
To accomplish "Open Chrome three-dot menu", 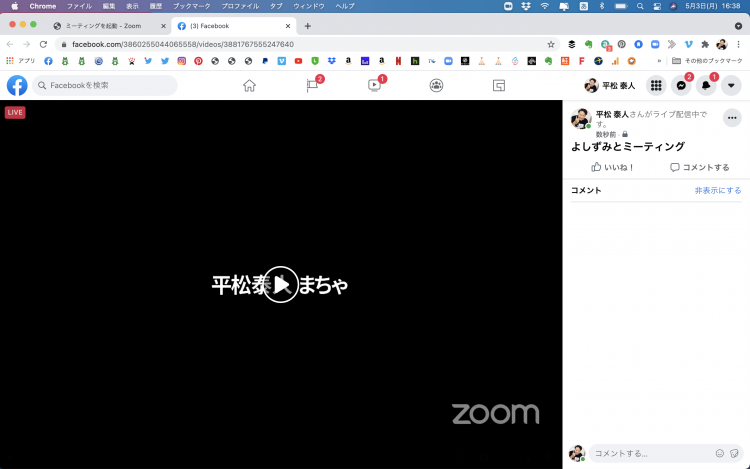I will [738, 44].
